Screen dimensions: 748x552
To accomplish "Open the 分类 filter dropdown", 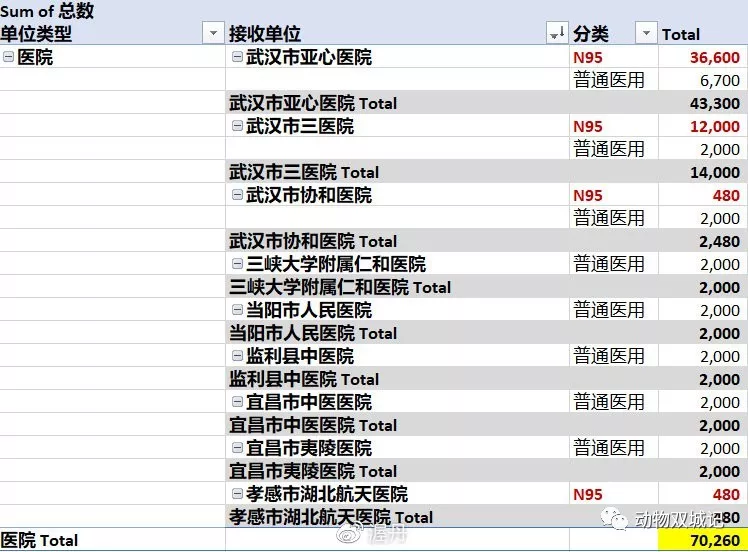I will click(646, 33).
